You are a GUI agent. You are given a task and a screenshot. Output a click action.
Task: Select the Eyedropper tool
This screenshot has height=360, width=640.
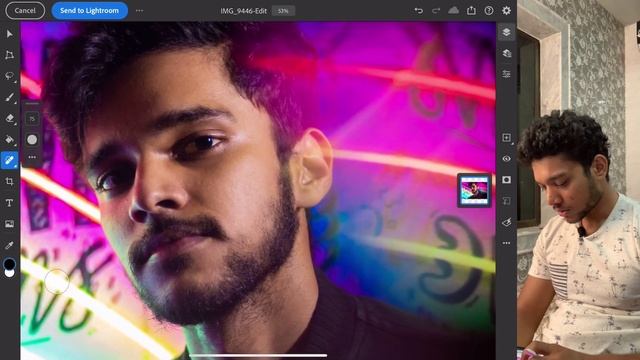[x=9, y=245]
